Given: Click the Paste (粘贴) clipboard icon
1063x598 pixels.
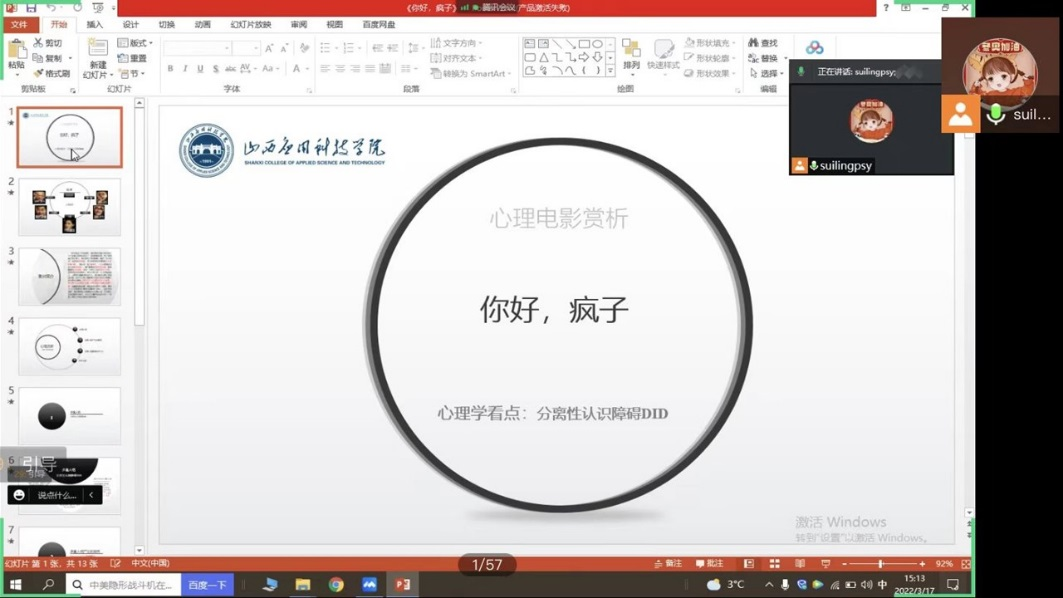Looking at the screenshot, I should (x=16, y=50).
